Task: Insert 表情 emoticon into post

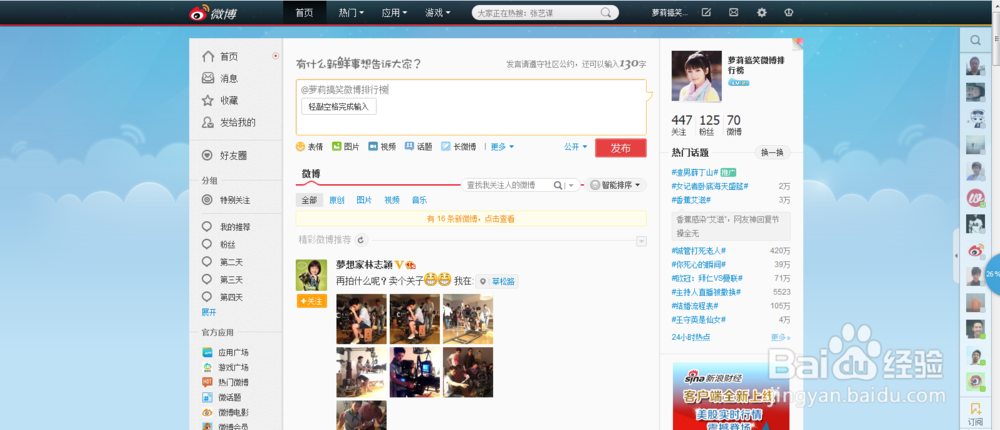Action: [x=309, y=147]
